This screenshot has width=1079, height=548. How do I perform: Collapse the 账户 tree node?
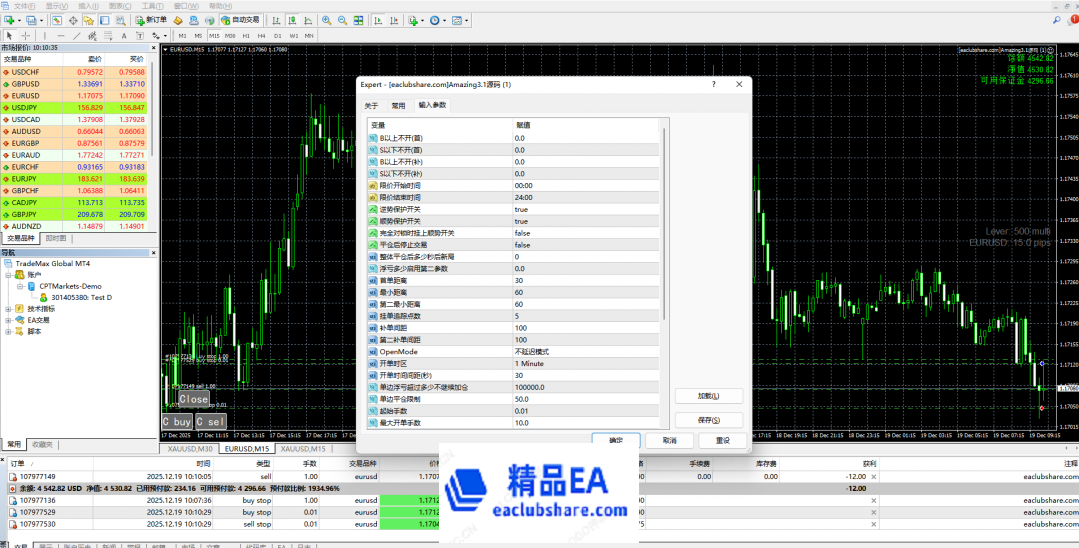[8, 274]
